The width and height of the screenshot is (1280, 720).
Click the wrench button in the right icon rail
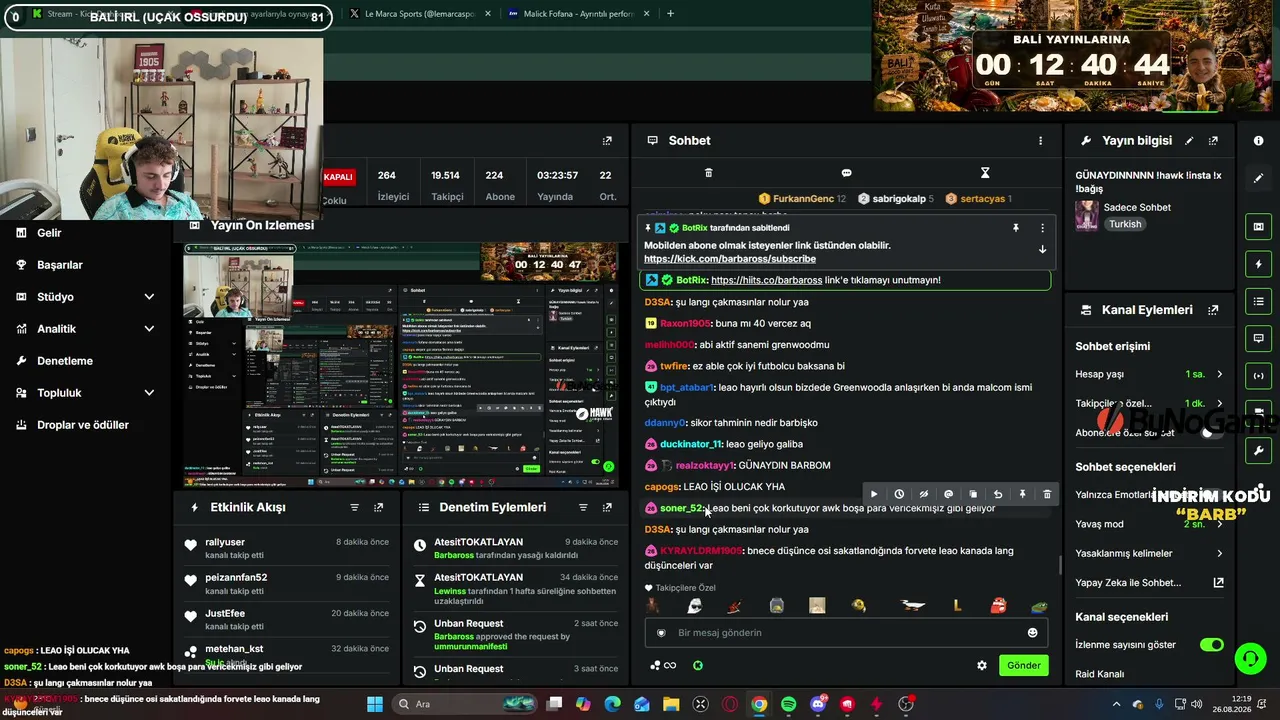coord(1258,450)
